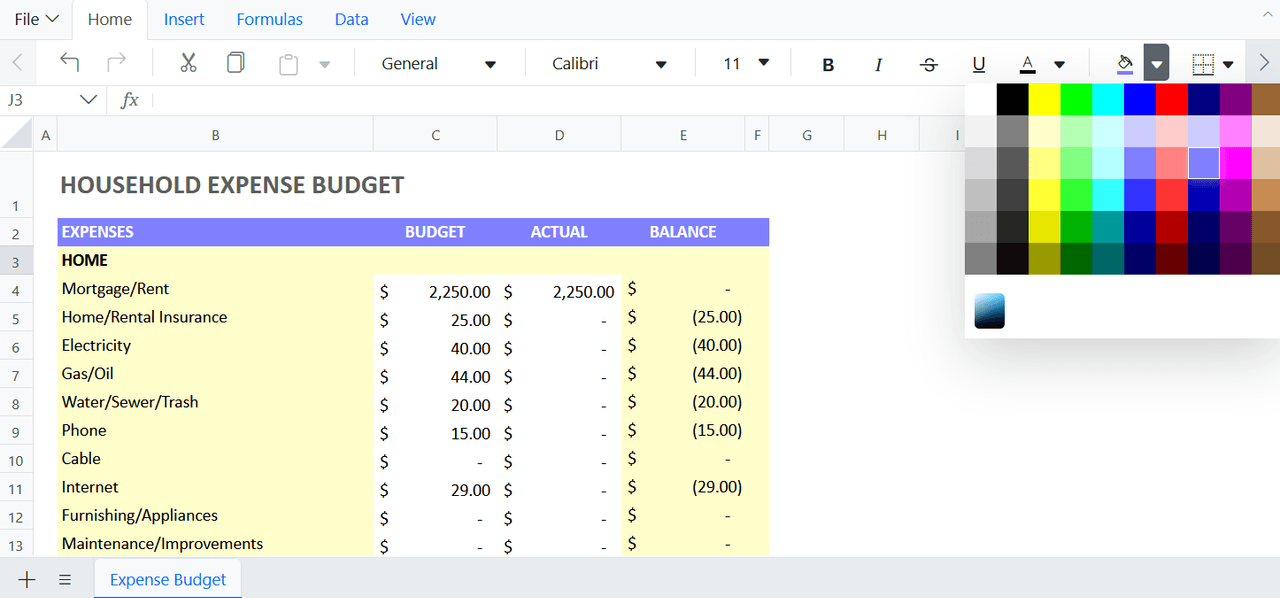This screenshot has width=1280, height=598.
Task: Select the Expense Budget sheet tab
Action: point(168,579)
